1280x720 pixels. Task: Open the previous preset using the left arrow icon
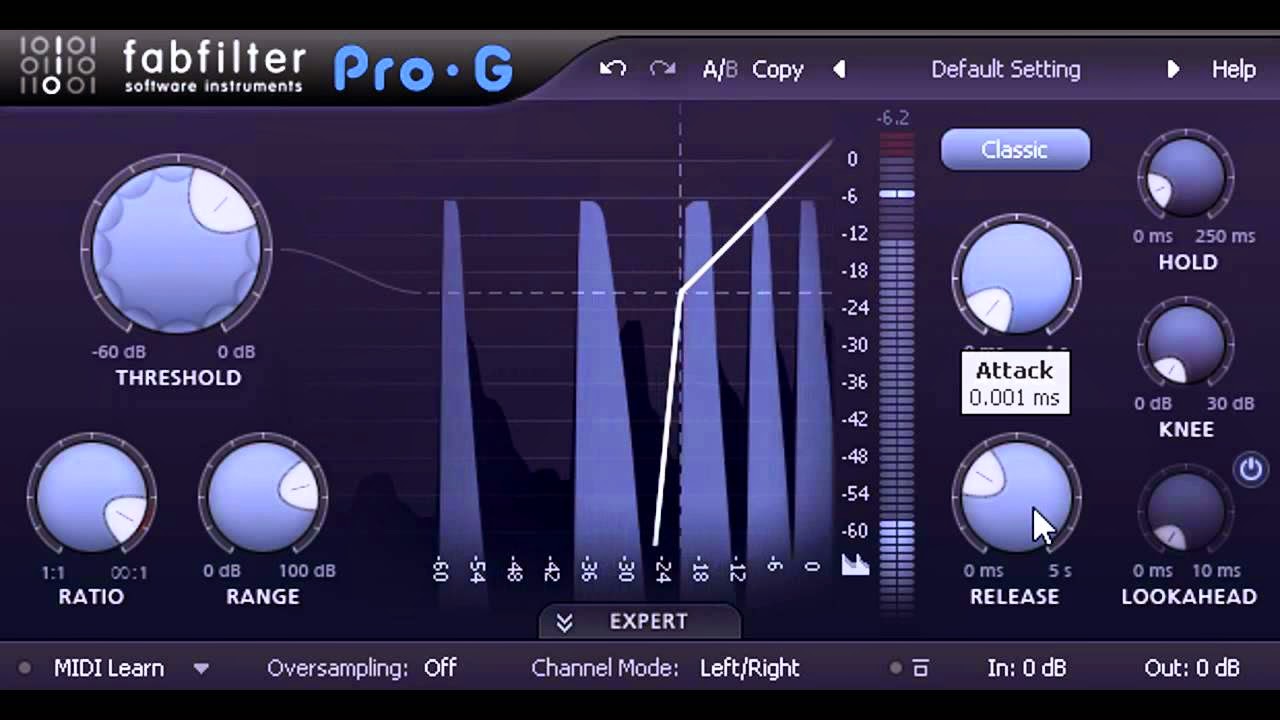[x=839, y=69]
